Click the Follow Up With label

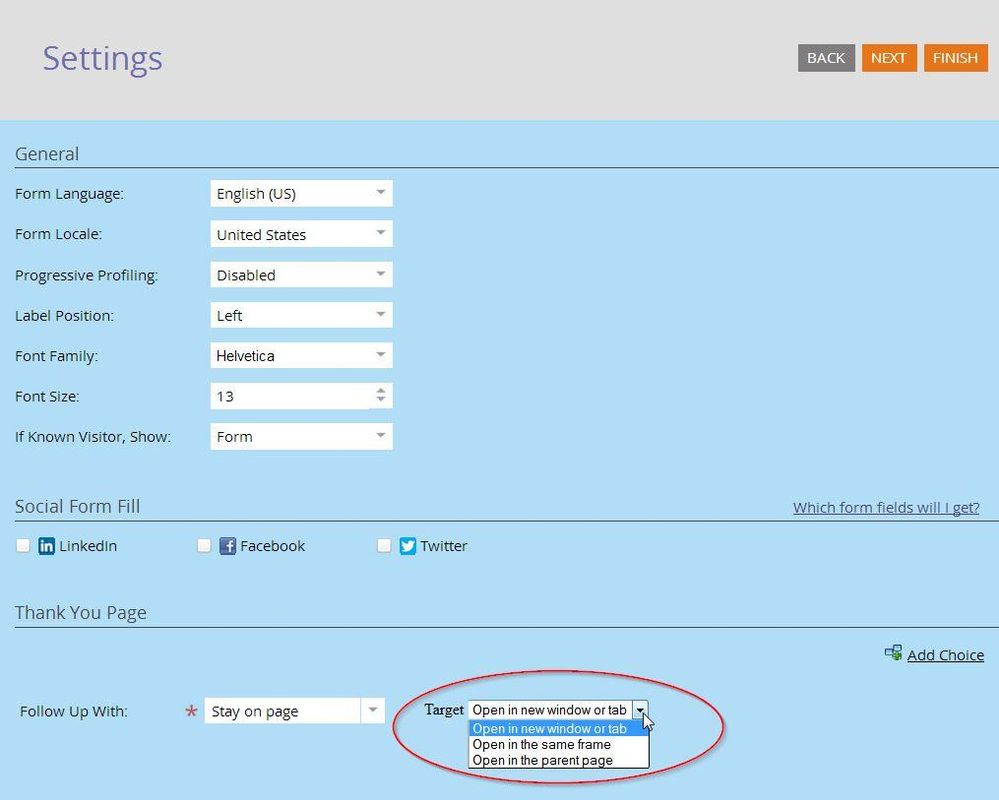(74, 711)
